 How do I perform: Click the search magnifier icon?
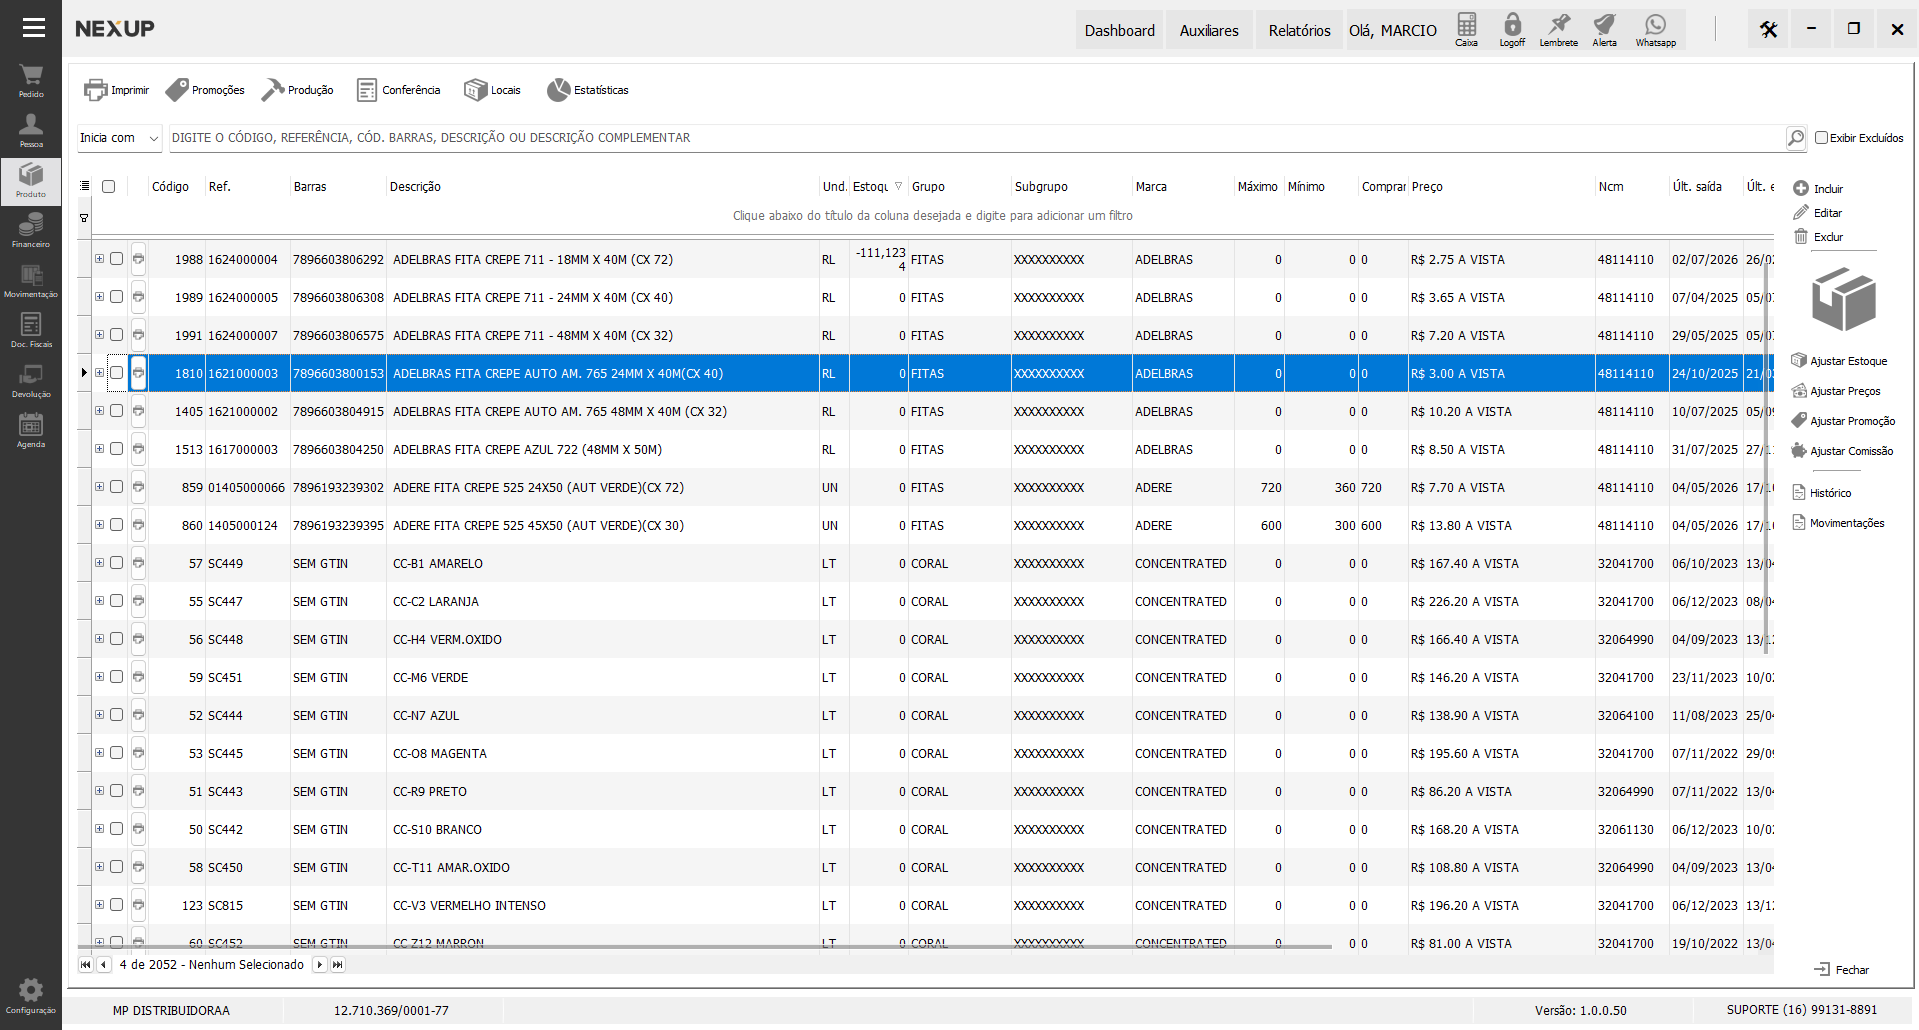(1796, 138)
